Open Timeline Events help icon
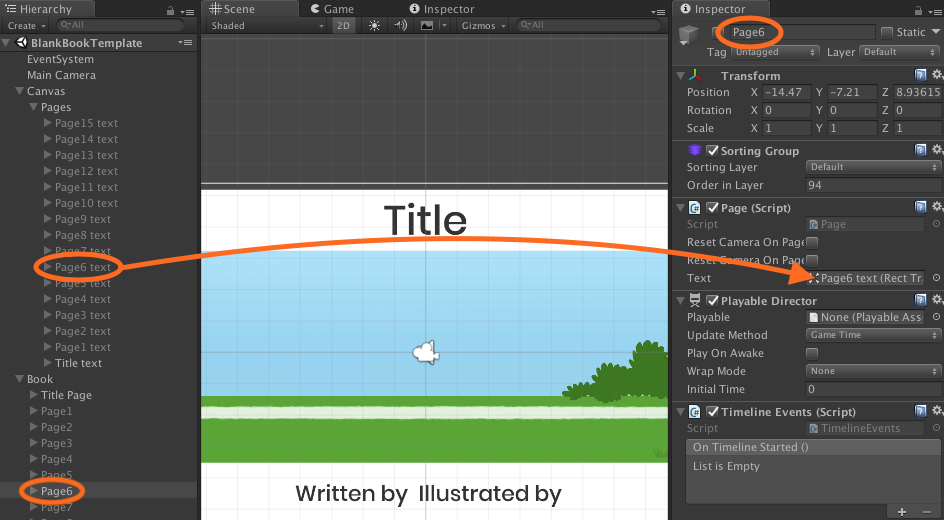This screenshot has height=520, width=944. pyautogui.click(x=921, y=411)
